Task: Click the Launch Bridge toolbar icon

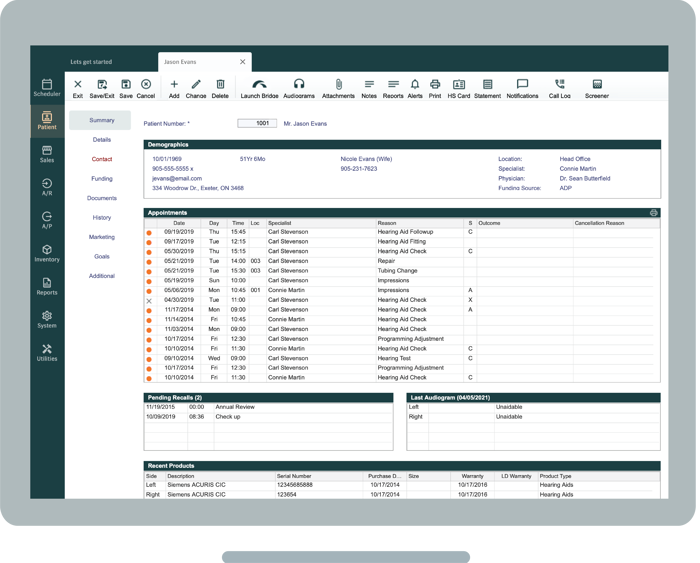Action: 259,86
